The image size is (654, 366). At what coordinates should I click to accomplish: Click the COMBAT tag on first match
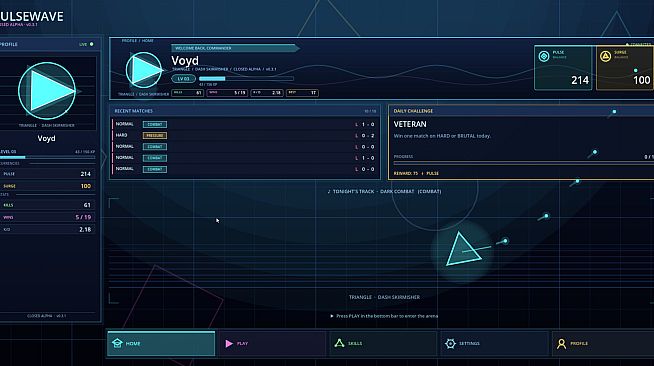(x=155, y=124)
